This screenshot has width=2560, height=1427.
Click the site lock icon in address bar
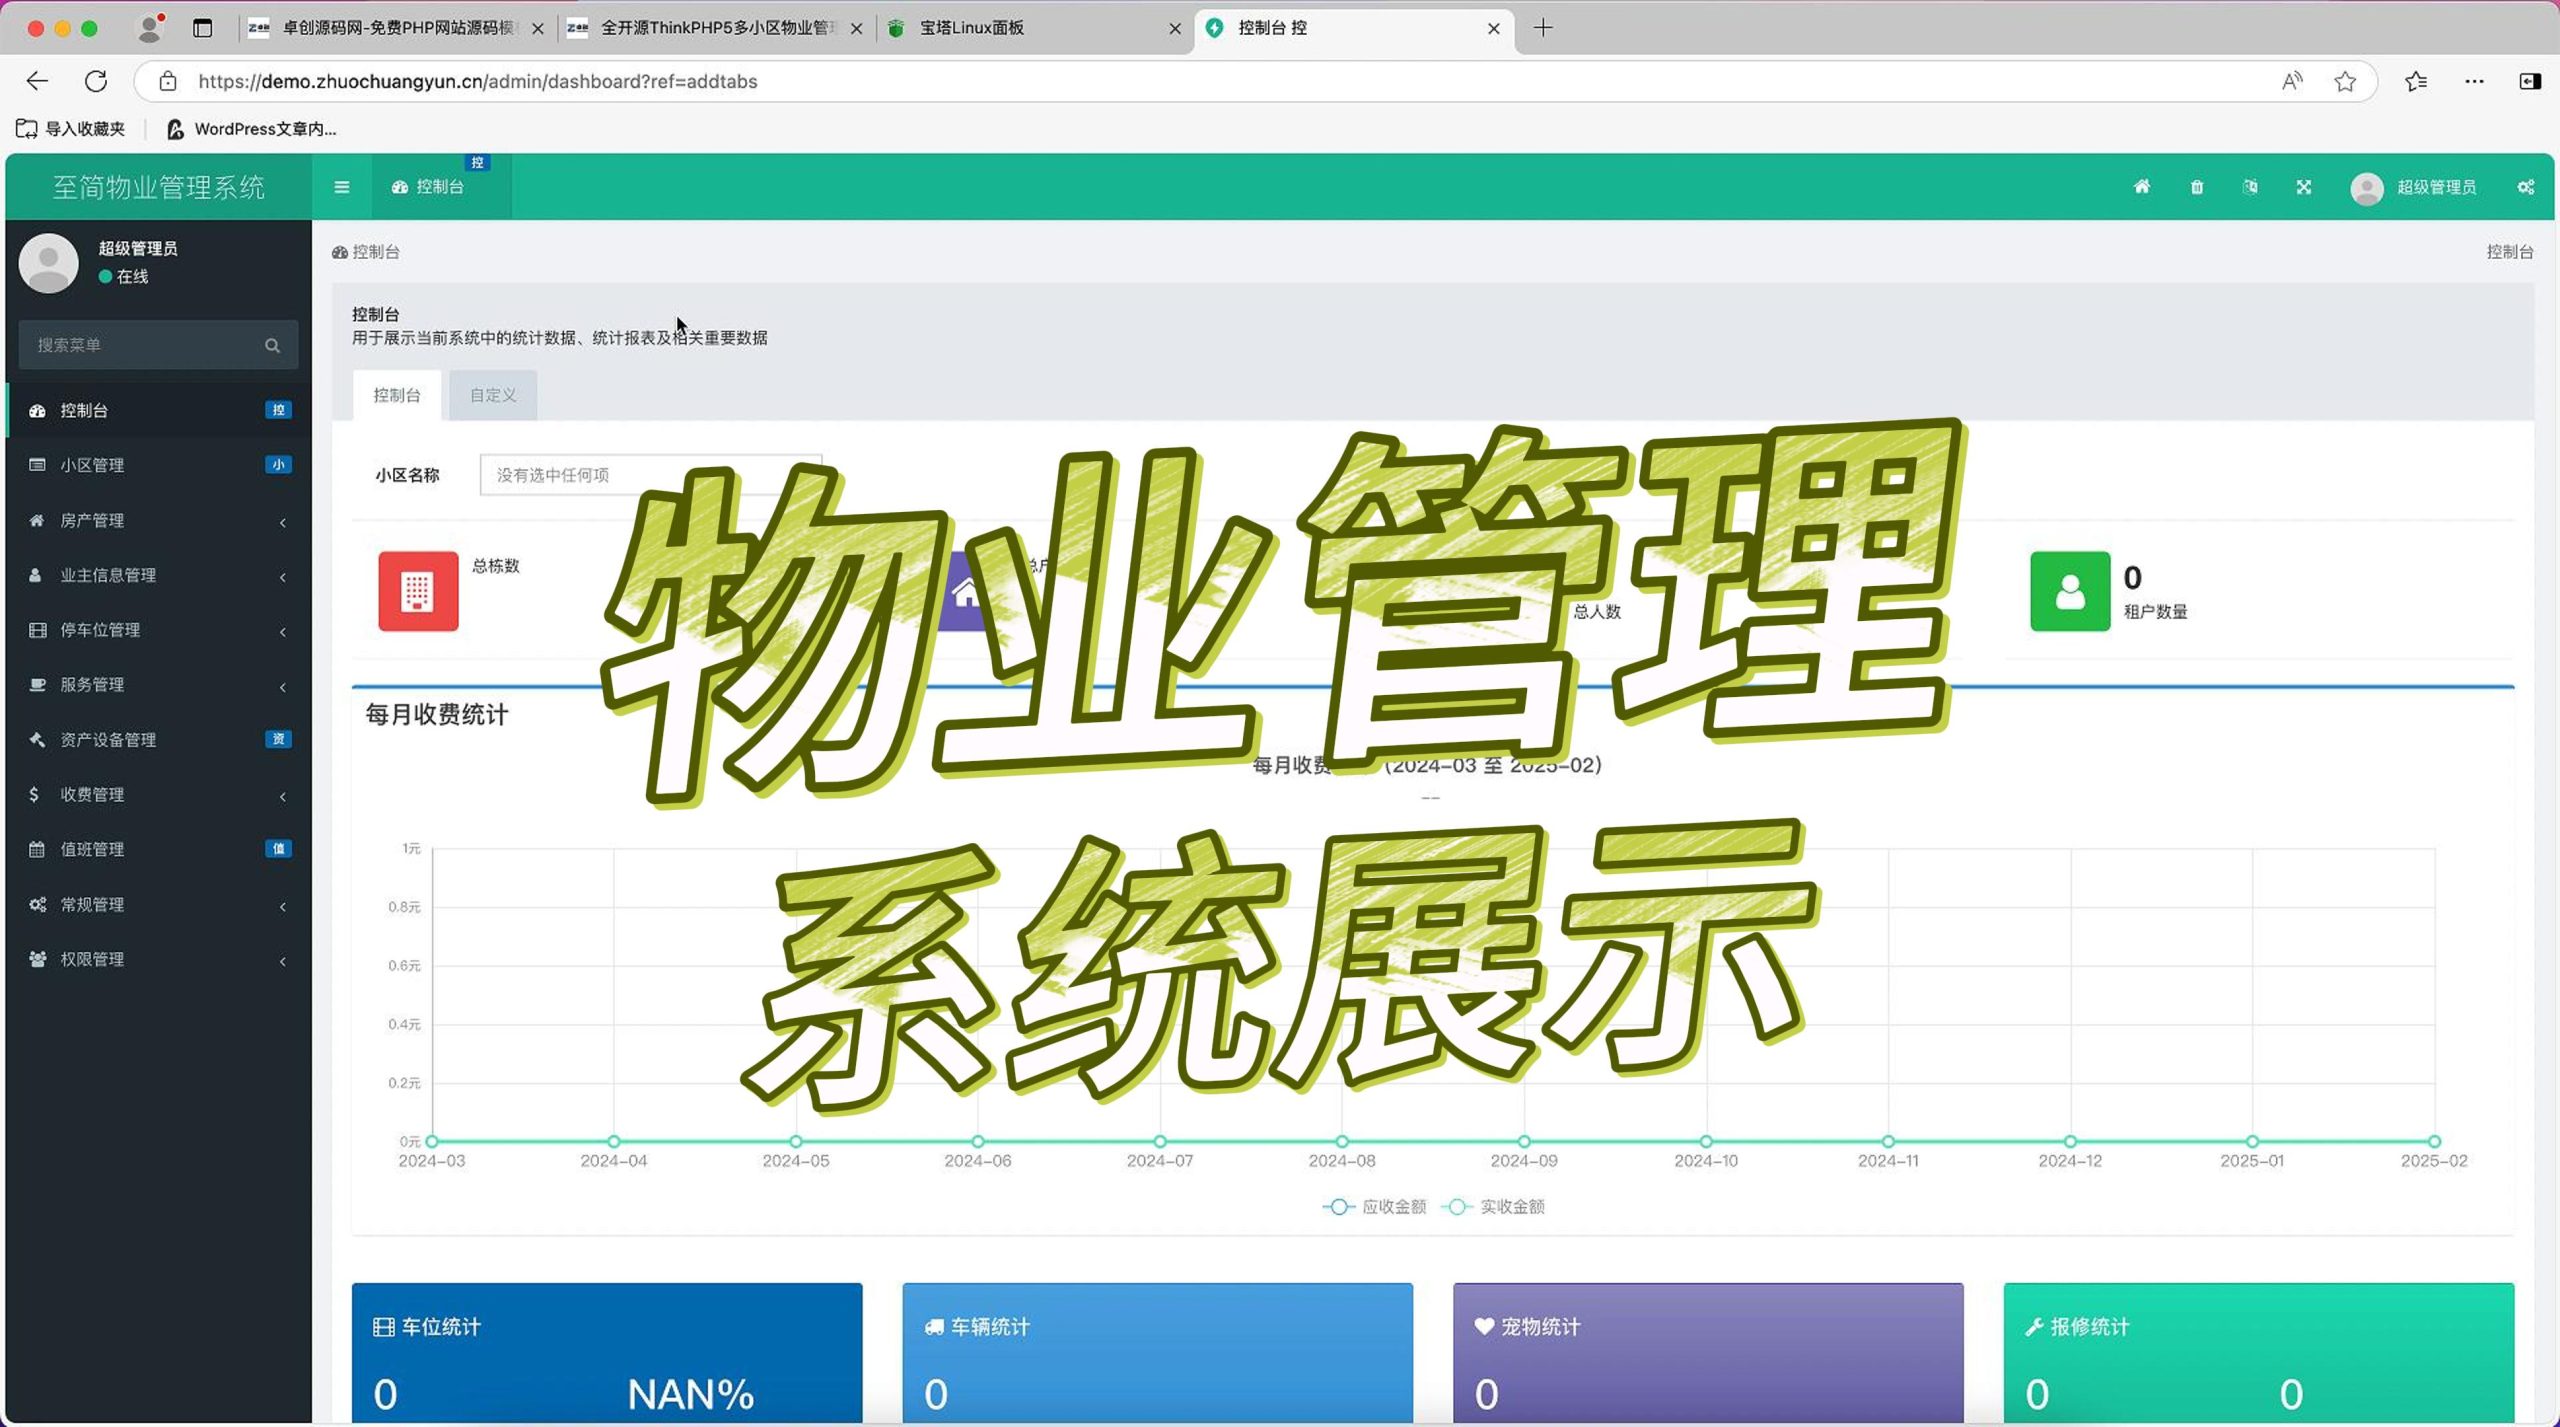pos(168,81)
